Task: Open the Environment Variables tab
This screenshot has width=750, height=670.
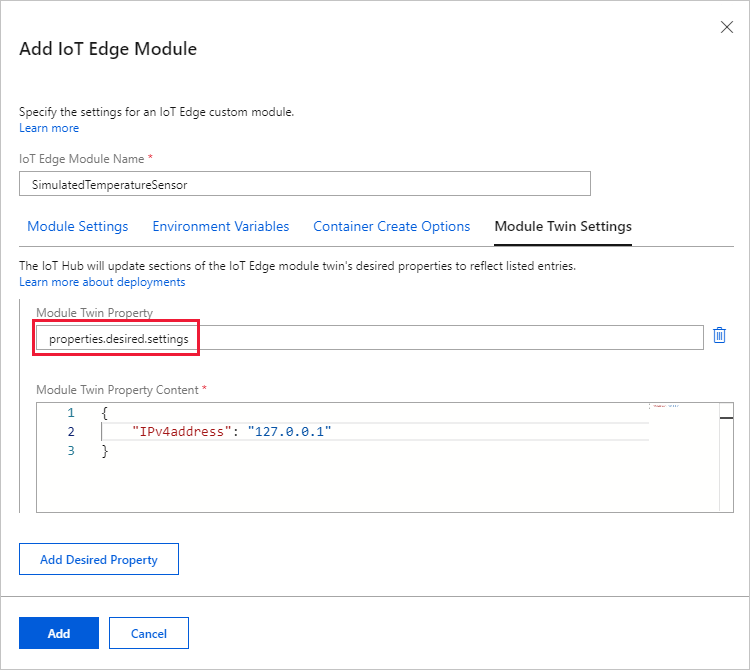Action: click(221, 226)
